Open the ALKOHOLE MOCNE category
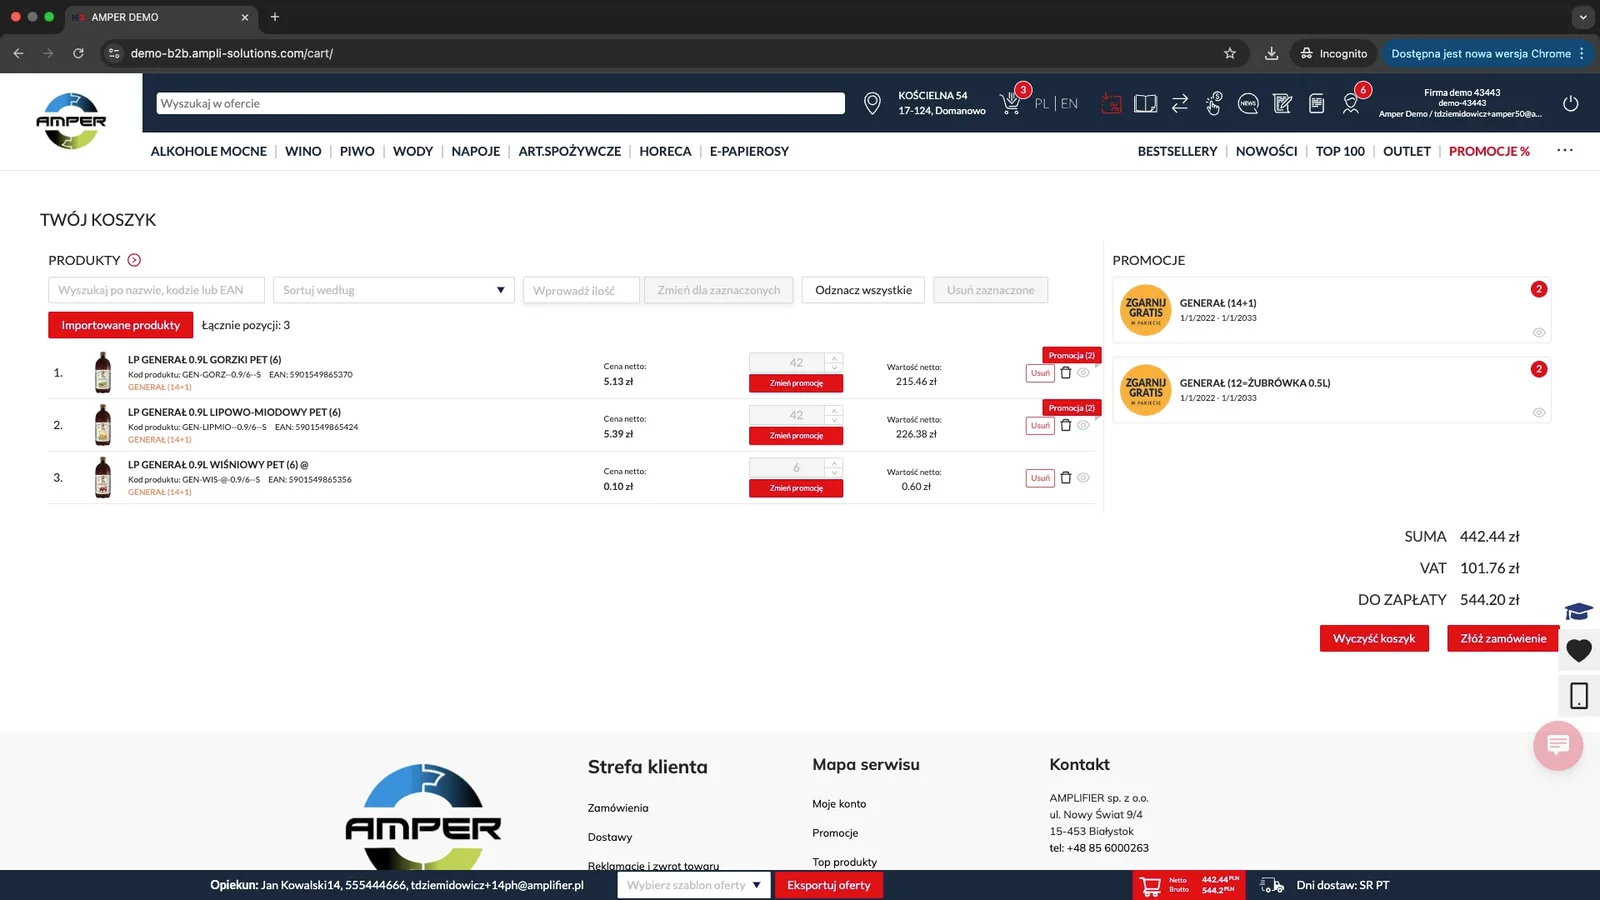This screenshot has width=1600, height=900. [209, 151]
